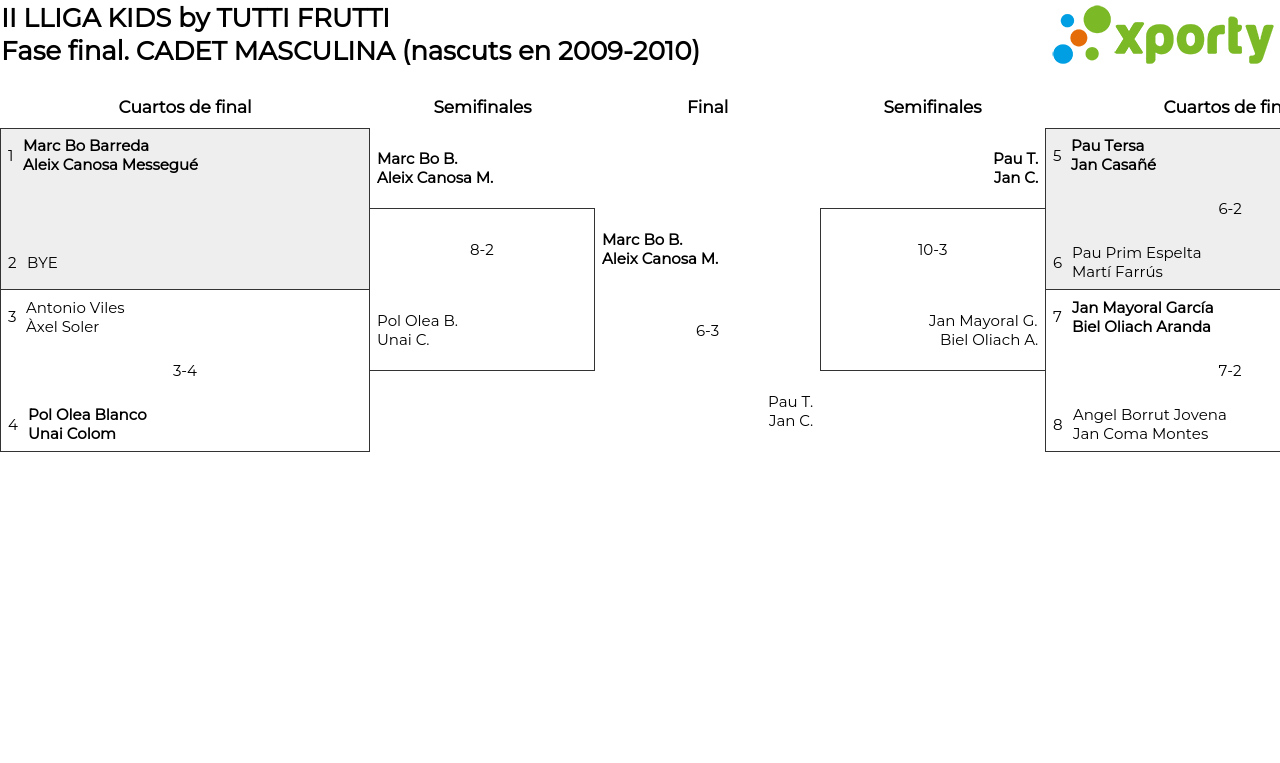Click the BYE entry in seed 2

[42, 263]
